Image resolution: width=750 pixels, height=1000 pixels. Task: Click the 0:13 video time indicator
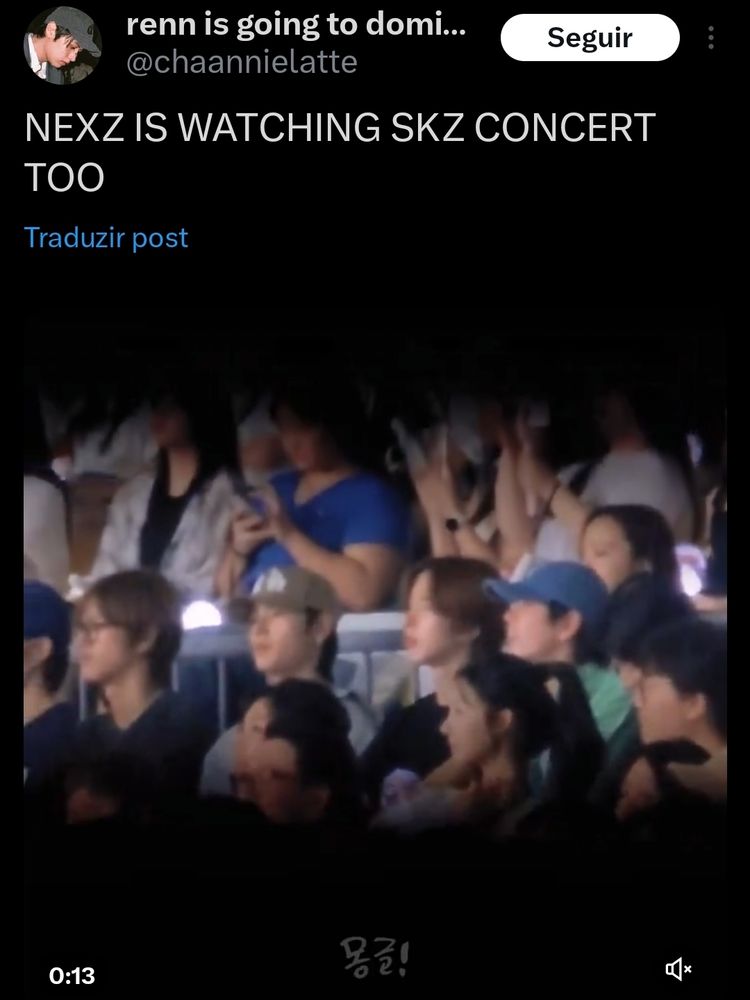point(72,975)
